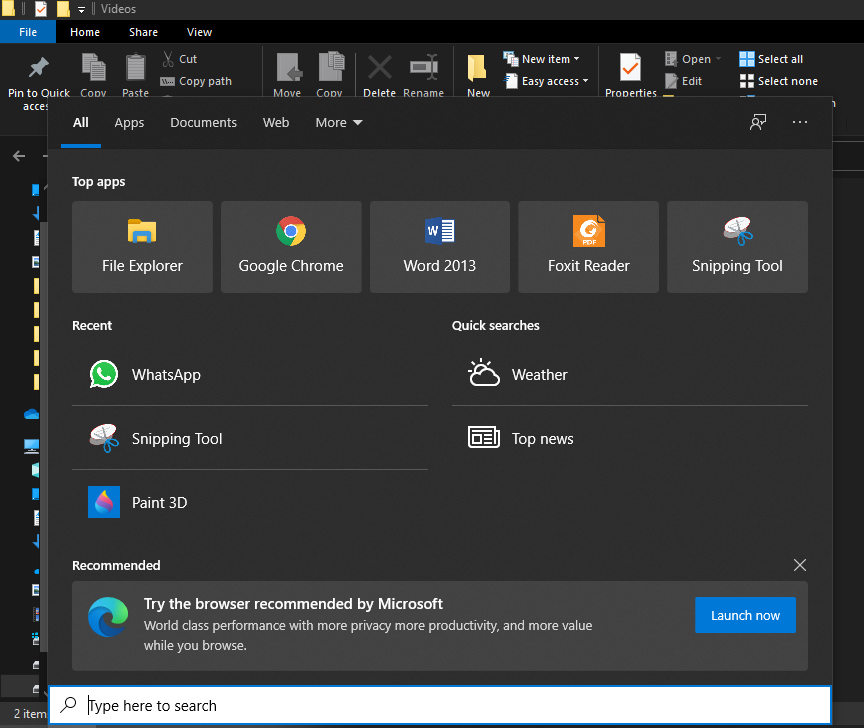Click the search feedback icon
The width and height of the screenshot is (864, 728).
click(758, 122)
